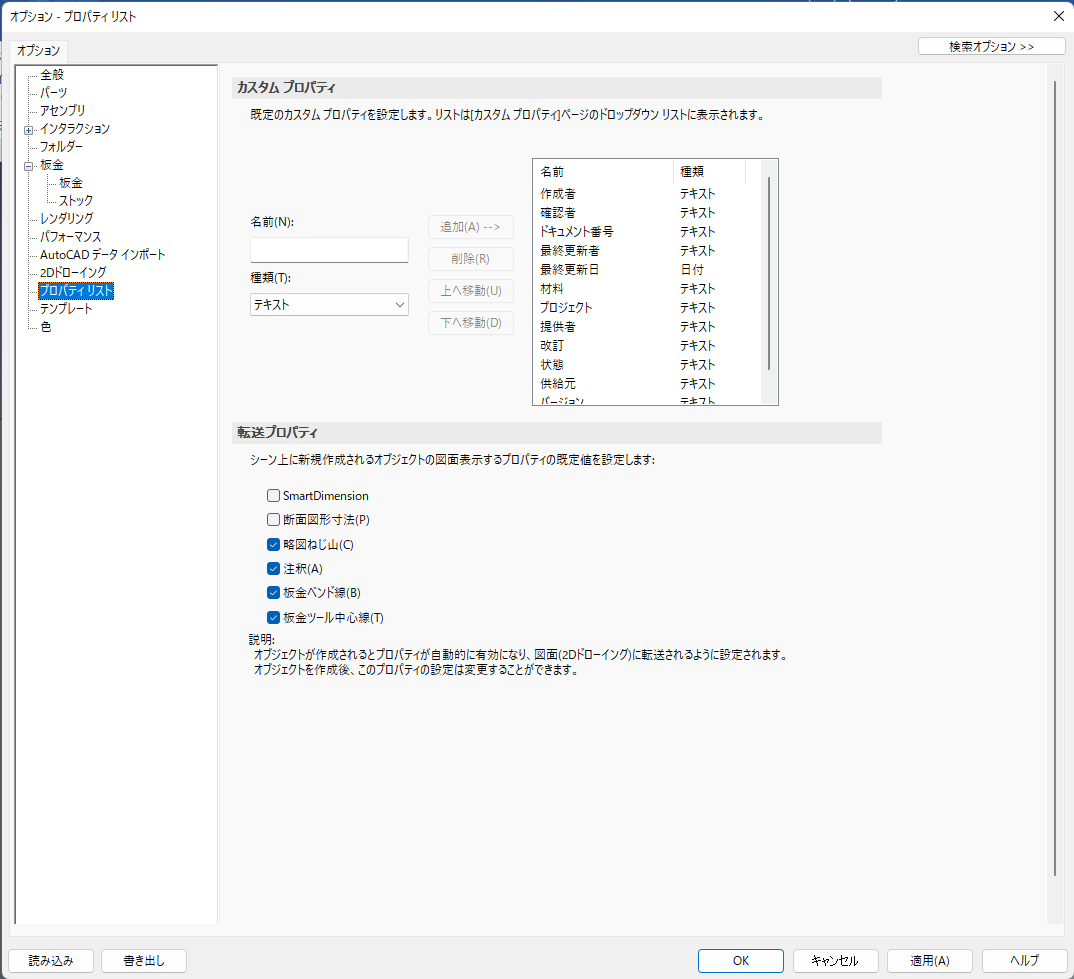
Task: Go to the 色 settings page
Action: [x=46, y=327]
